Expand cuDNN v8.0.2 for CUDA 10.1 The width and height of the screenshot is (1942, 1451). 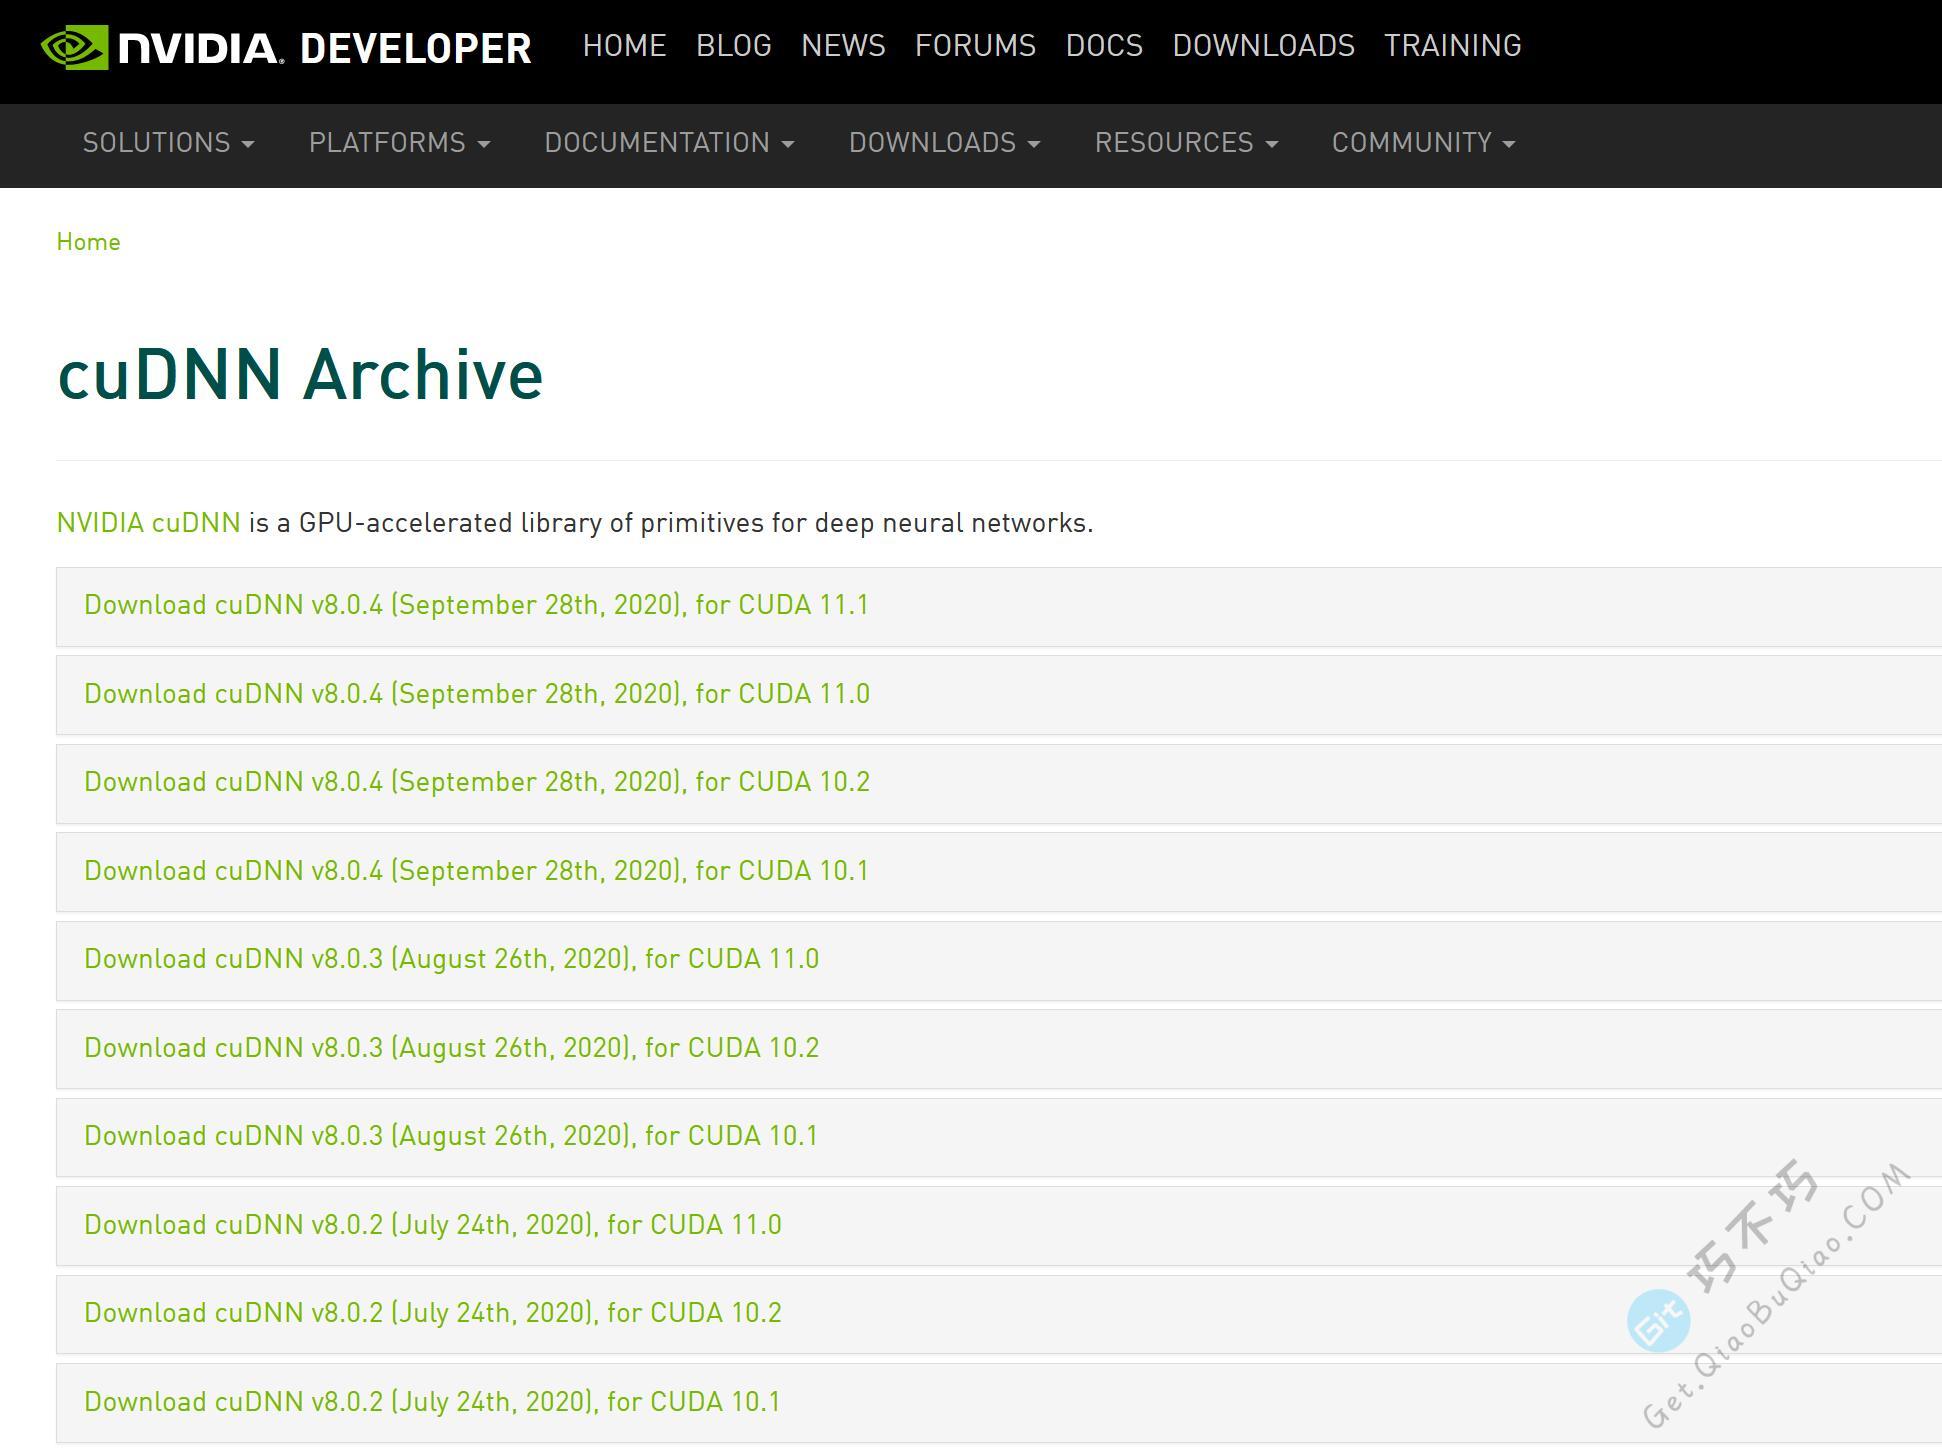[432, 1402]
